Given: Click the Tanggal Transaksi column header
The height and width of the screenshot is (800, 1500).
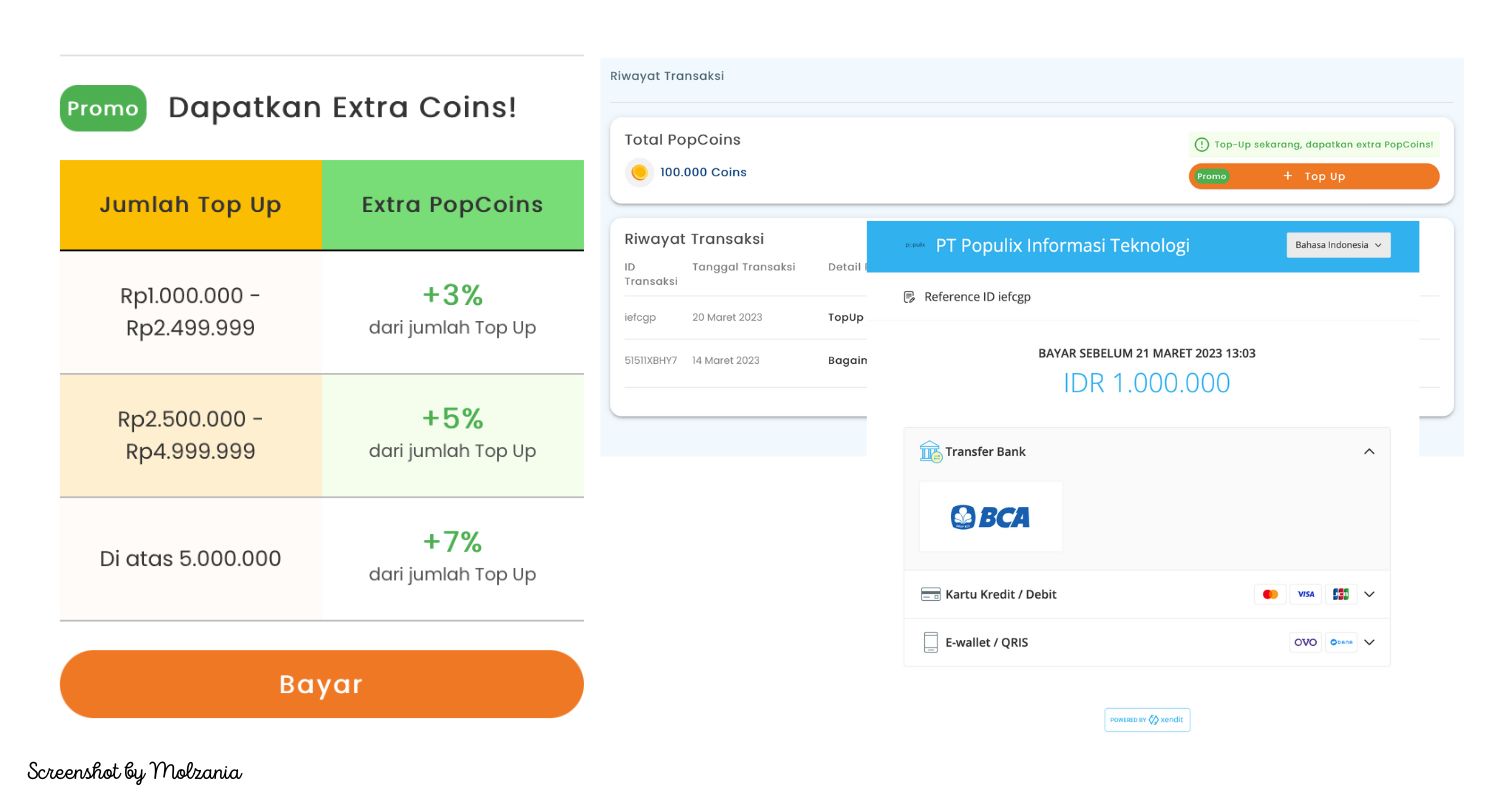Looking at the screenshot, I should [744, 267].
